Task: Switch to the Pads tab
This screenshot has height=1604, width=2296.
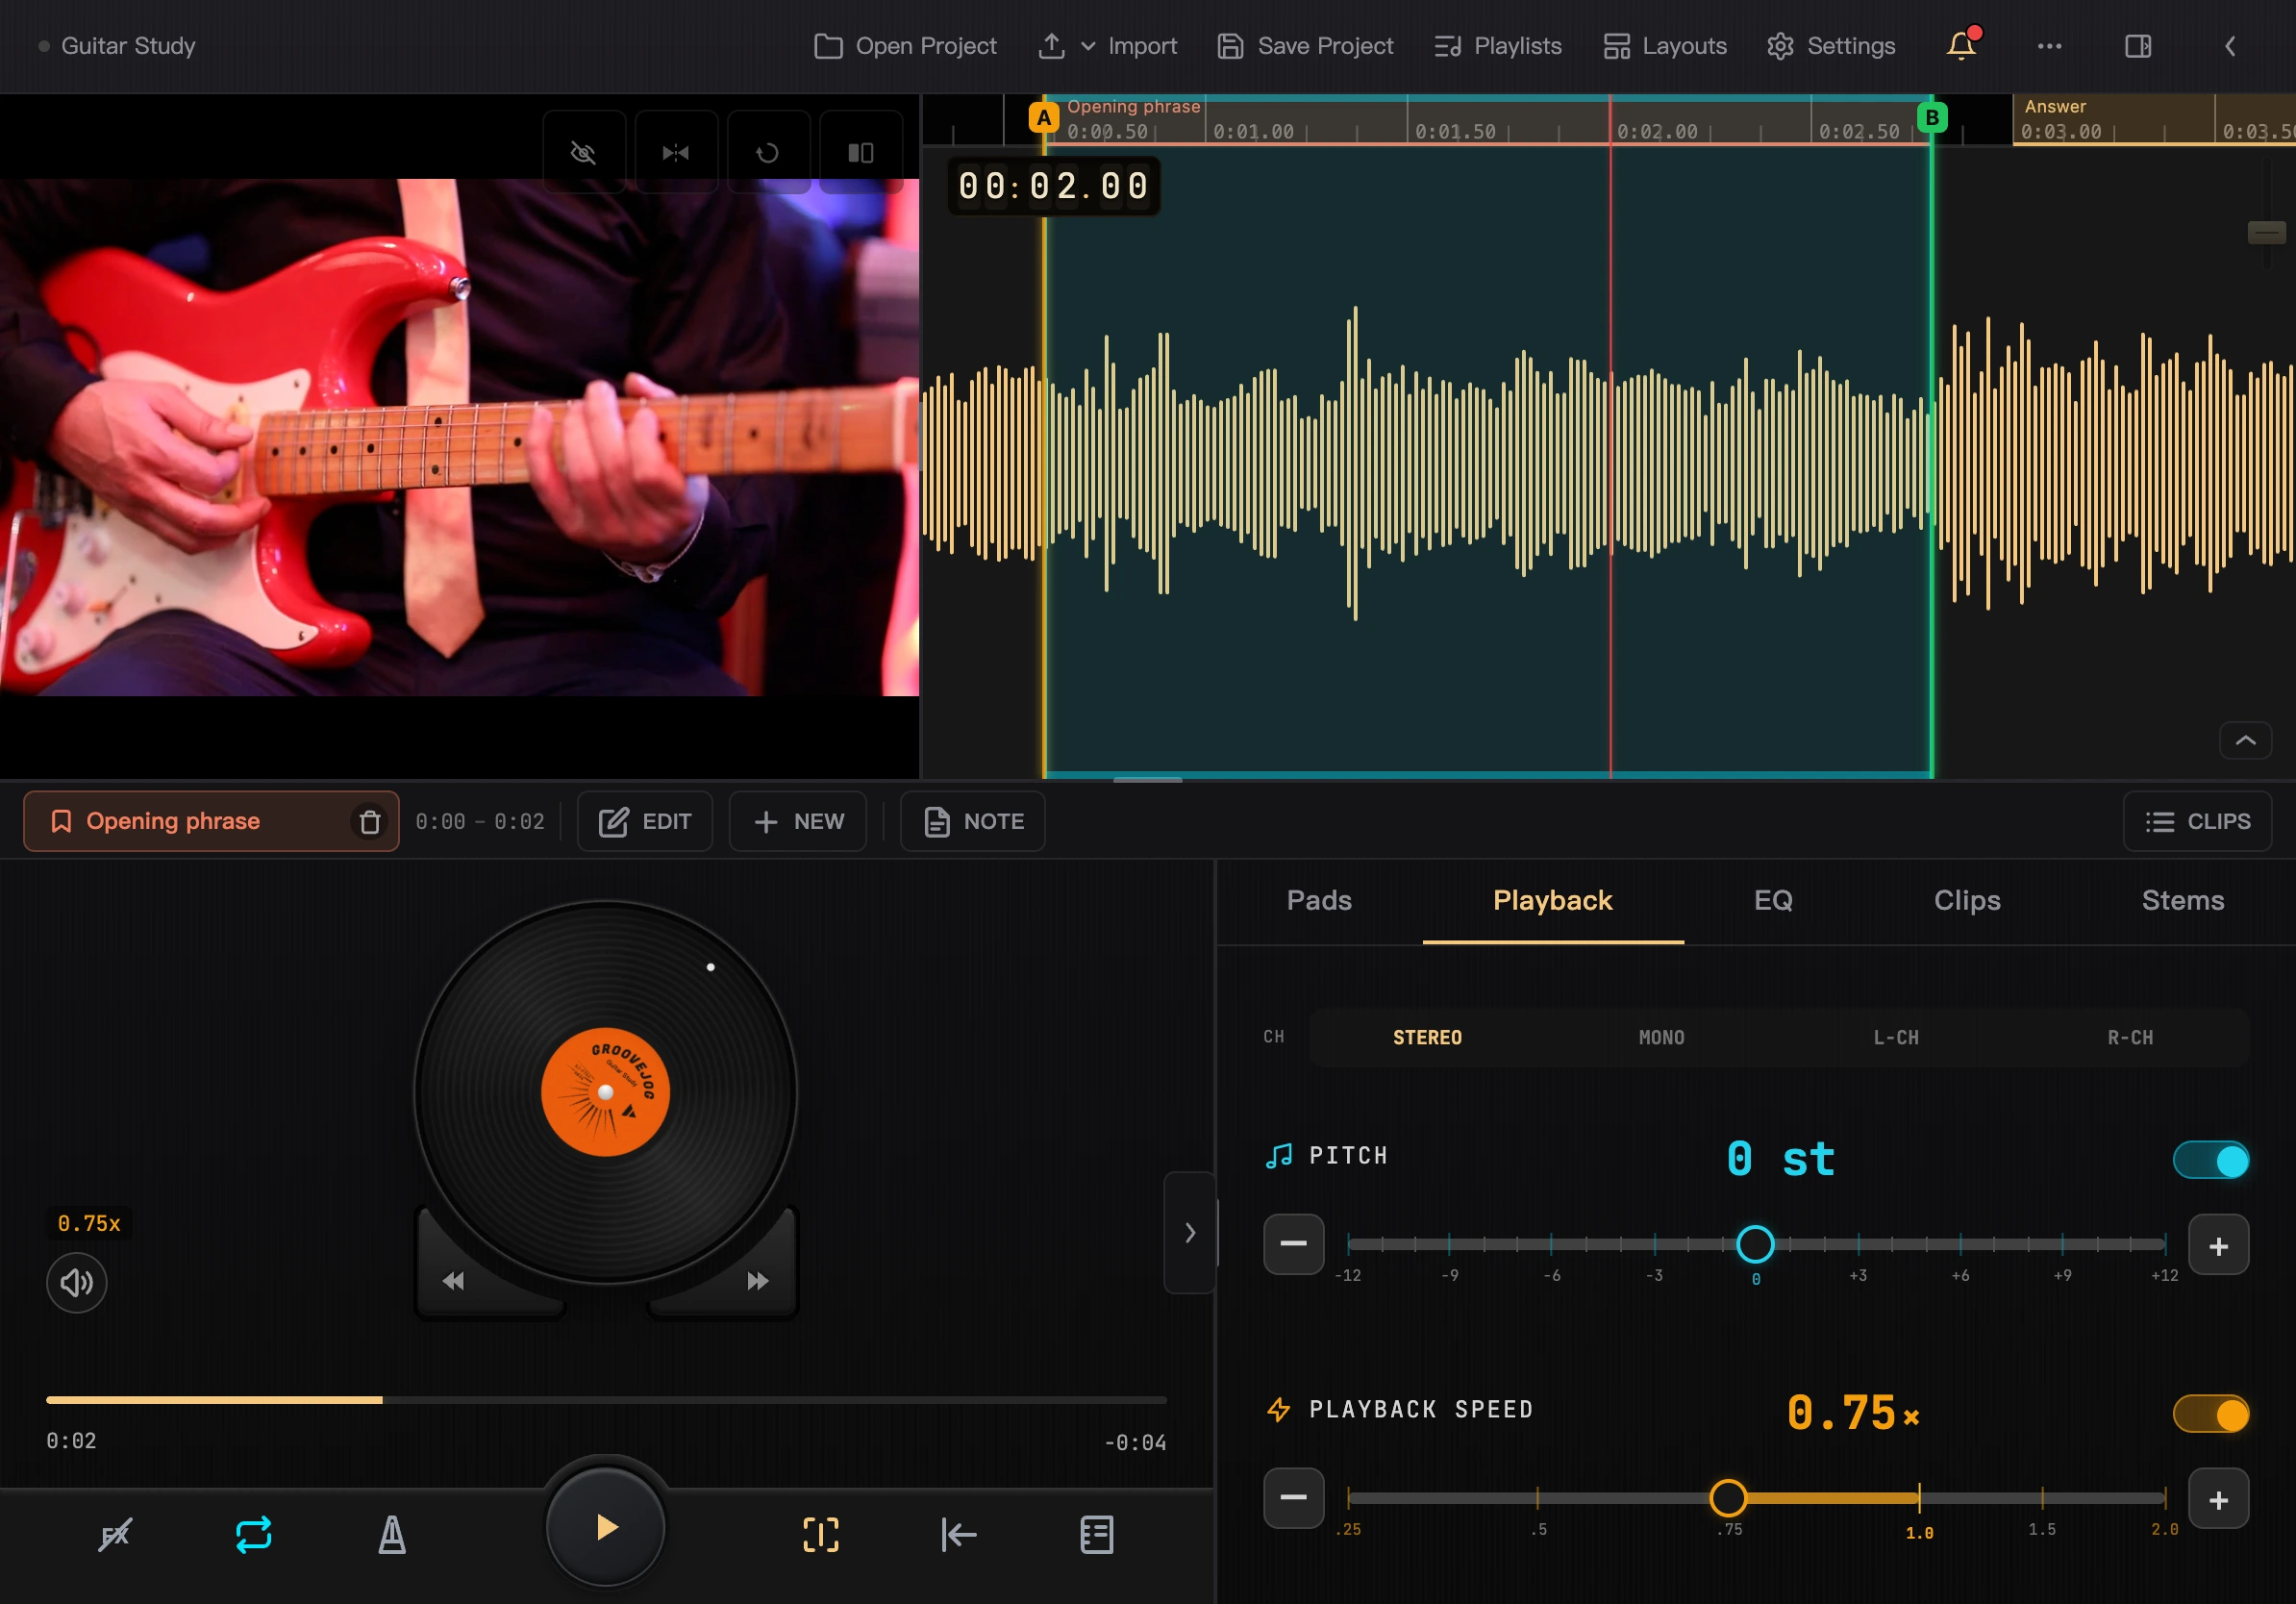Action: (1319, 900)
